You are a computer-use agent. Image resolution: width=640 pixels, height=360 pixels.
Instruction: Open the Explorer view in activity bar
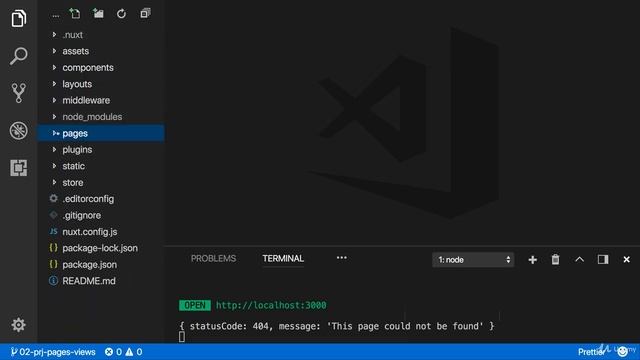coord(18,18)
